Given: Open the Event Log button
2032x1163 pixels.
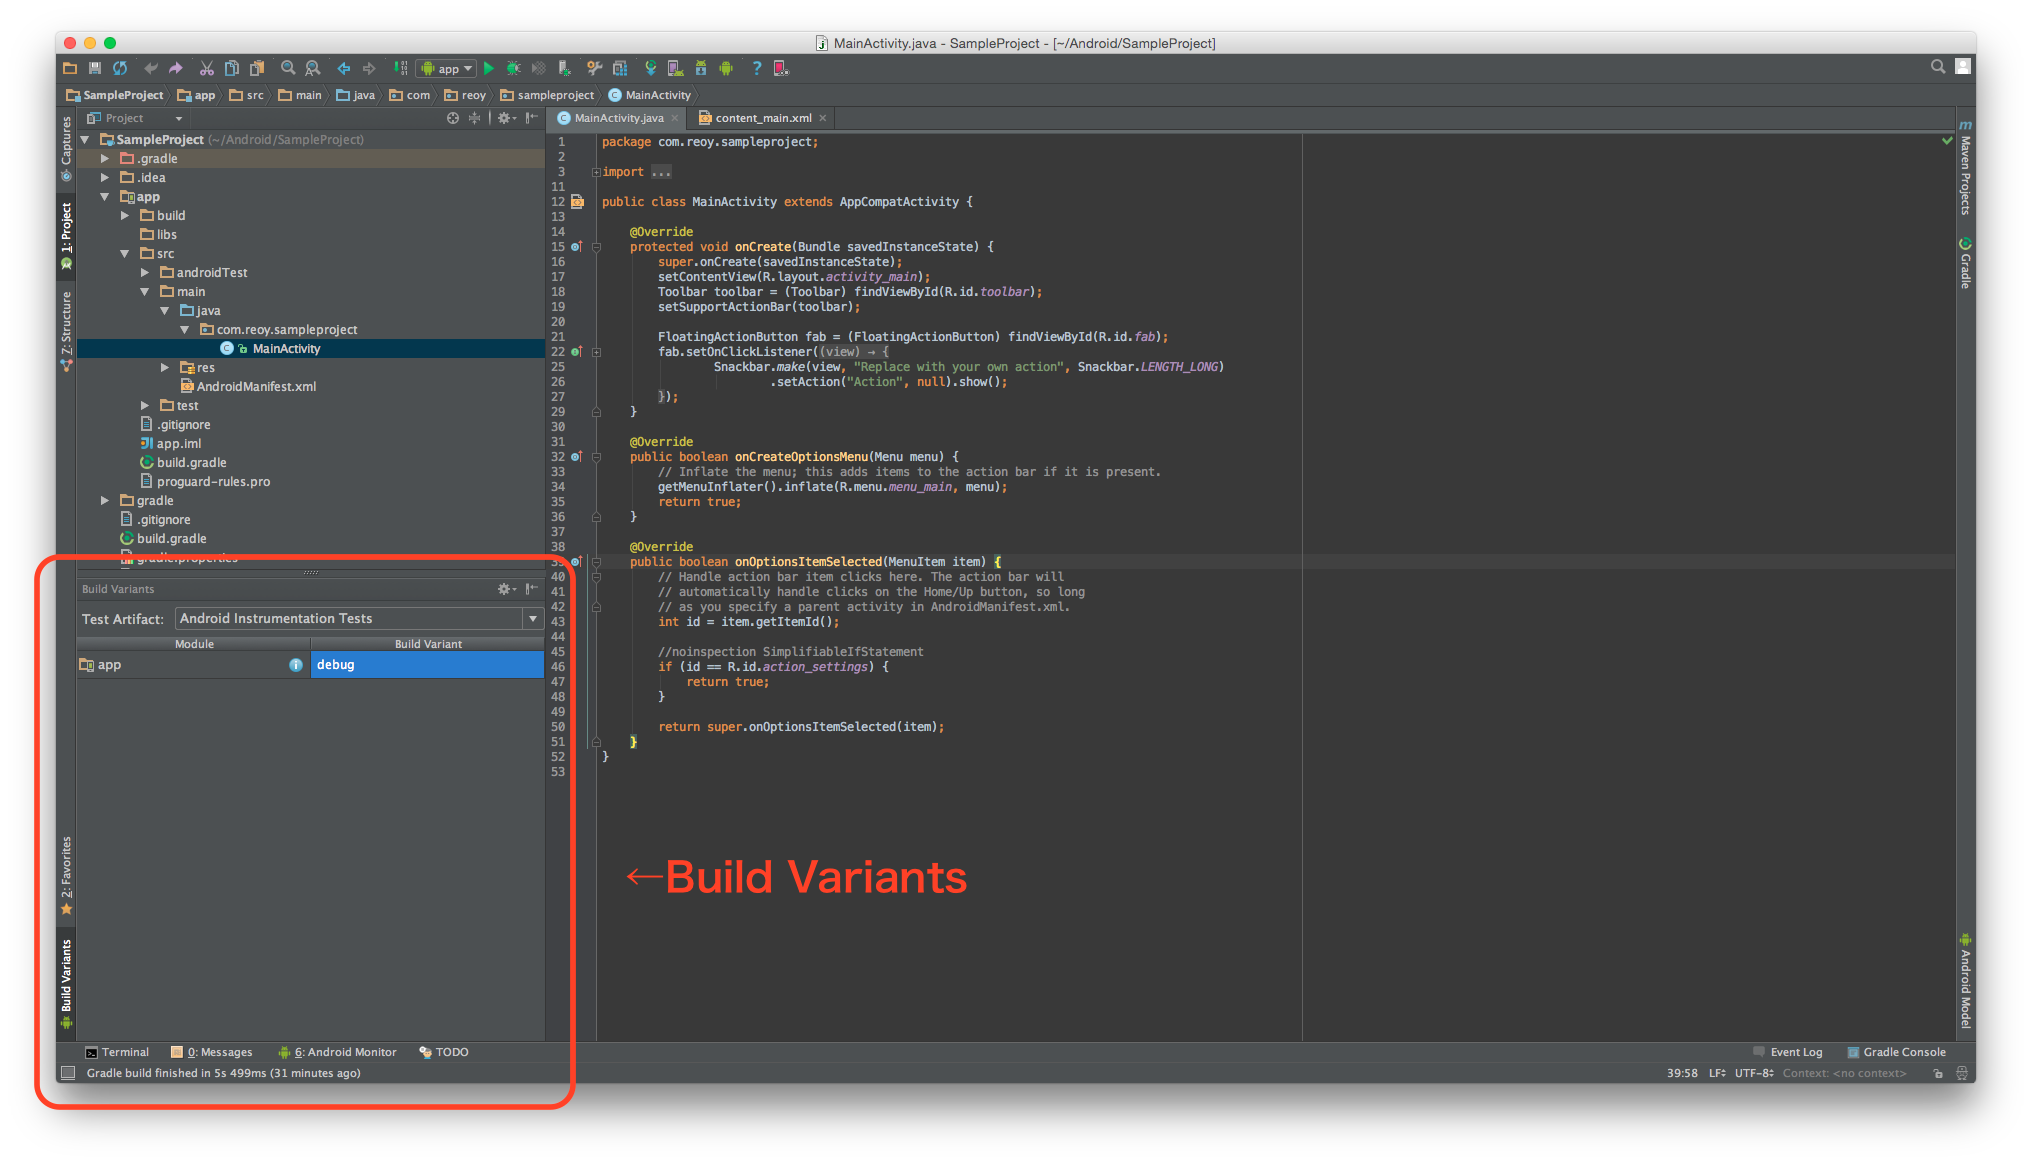Looking at the screenshot, I should point(1788,1052).
